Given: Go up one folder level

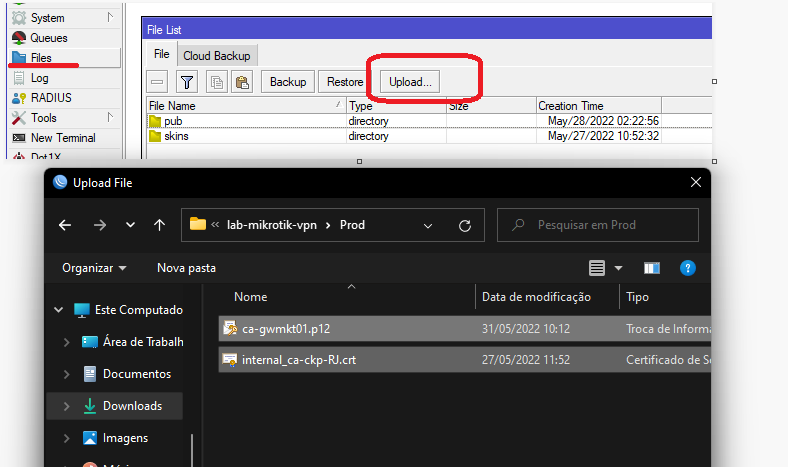Looking at the screenshot, I should (159, 225).
